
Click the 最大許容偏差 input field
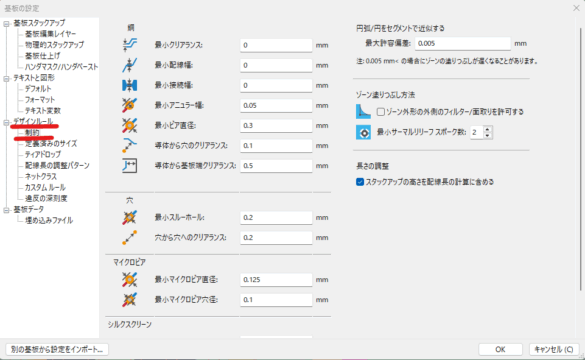[463, 44]
